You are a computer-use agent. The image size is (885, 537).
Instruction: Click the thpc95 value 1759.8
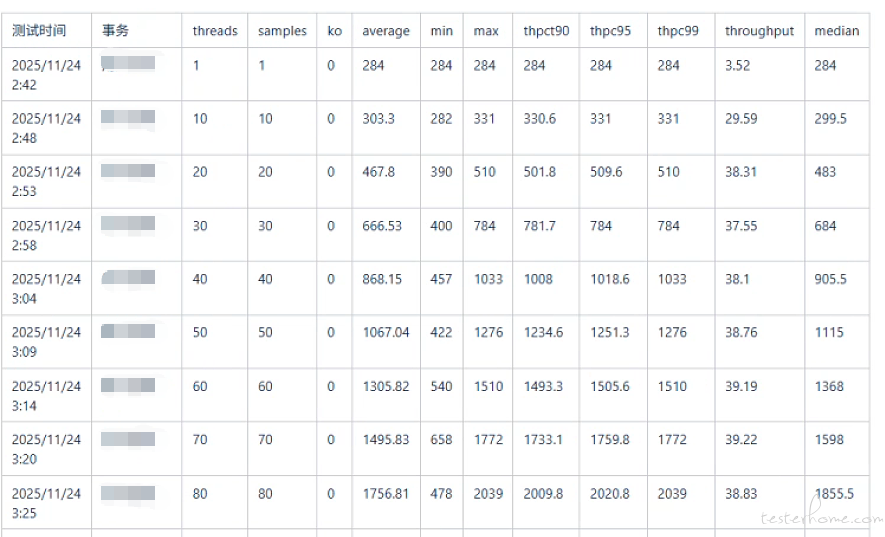[610, 439]
